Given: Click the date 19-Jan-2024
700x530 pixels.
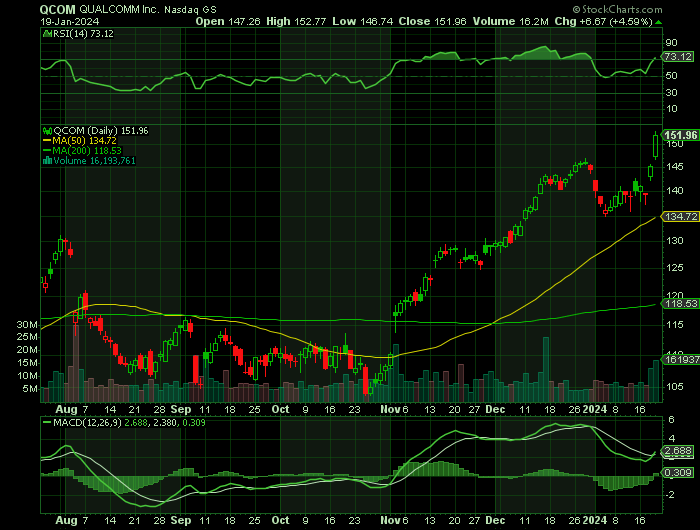Looking at the screenshot, I should [70, 21].
